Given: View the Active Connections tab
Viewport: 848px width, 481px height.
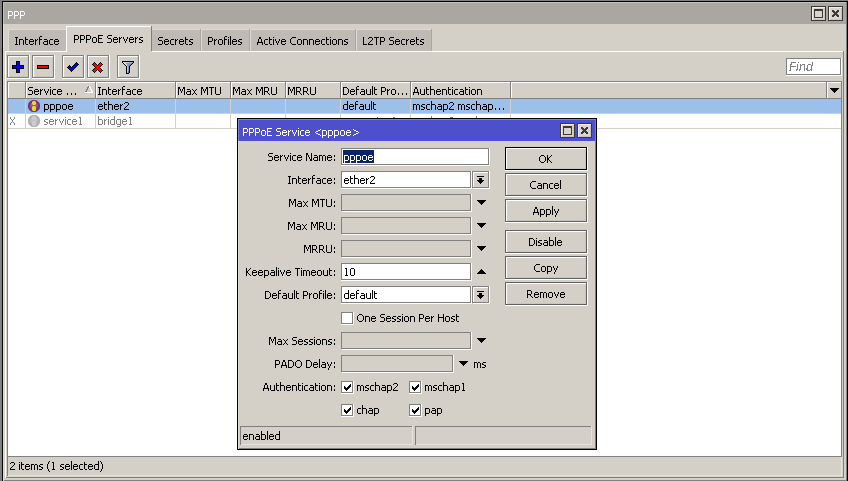Looking at the screenshot, I should 302,41.
